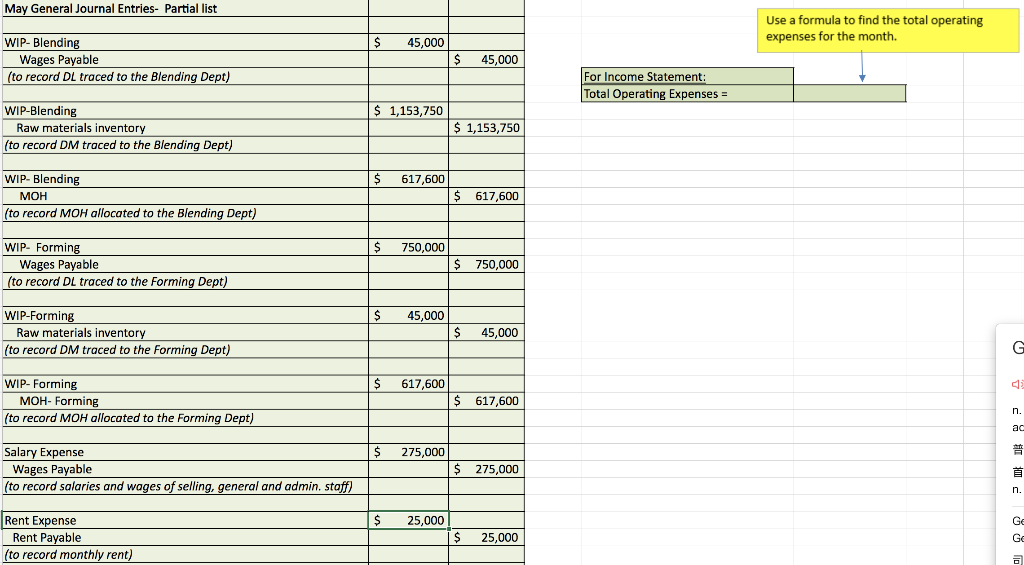
Task: Select the WIP-Forming label in the $45,000 row
Action: (39, 315)
